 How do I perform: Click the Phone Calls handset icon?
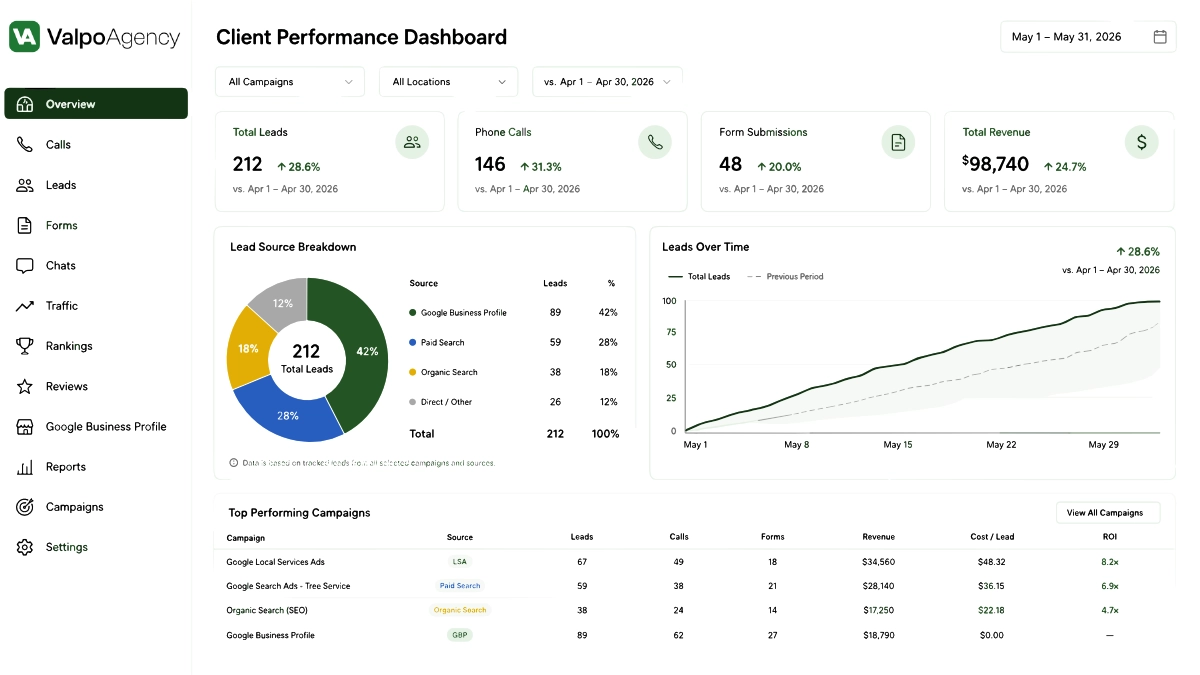tap(655, 142)
